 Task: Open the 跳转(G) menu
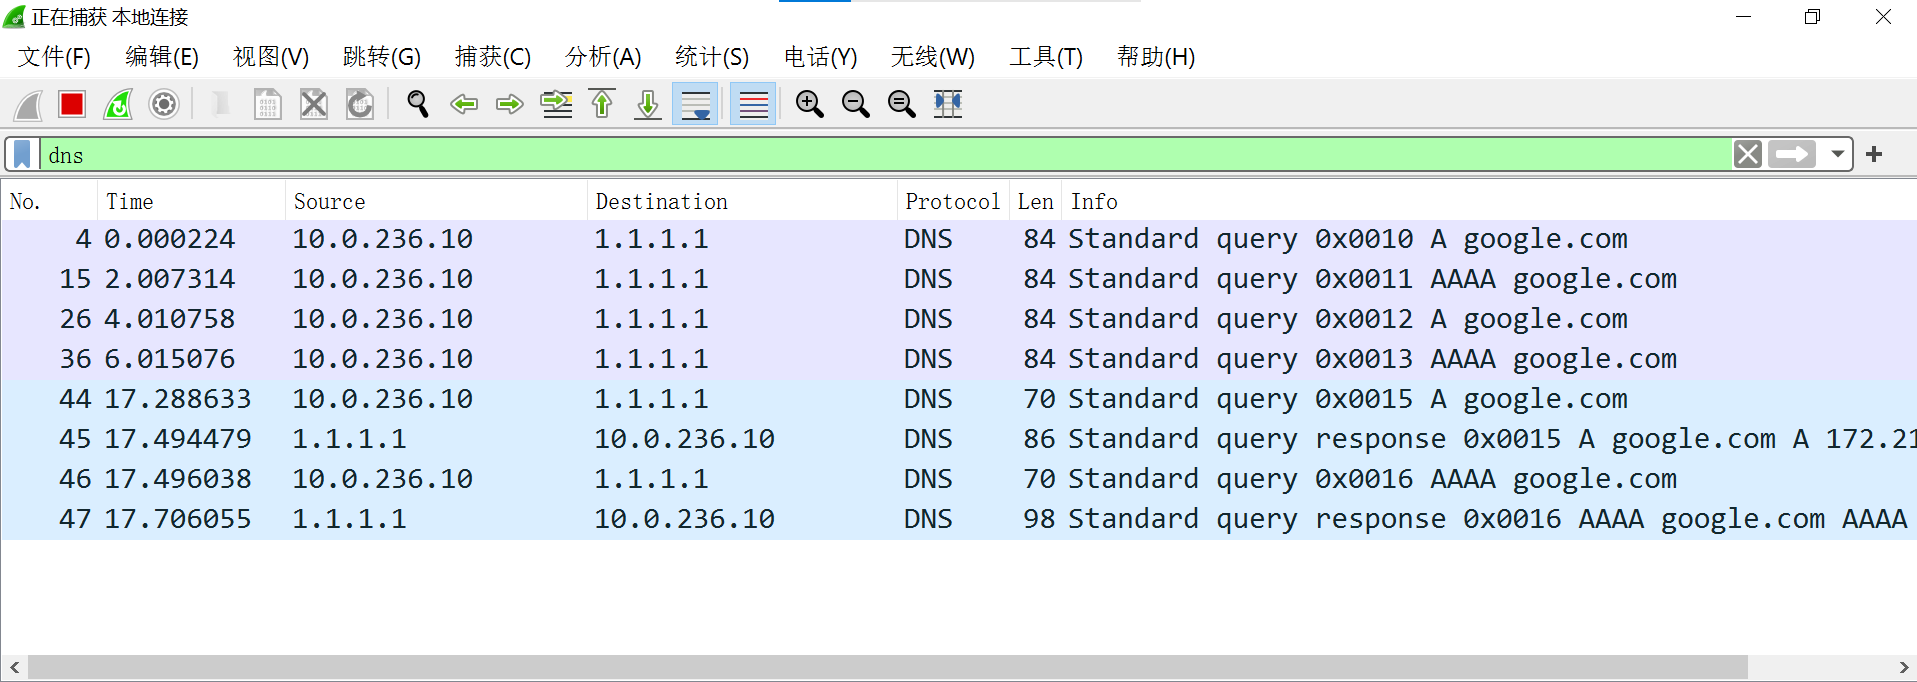tap(382, 57)
